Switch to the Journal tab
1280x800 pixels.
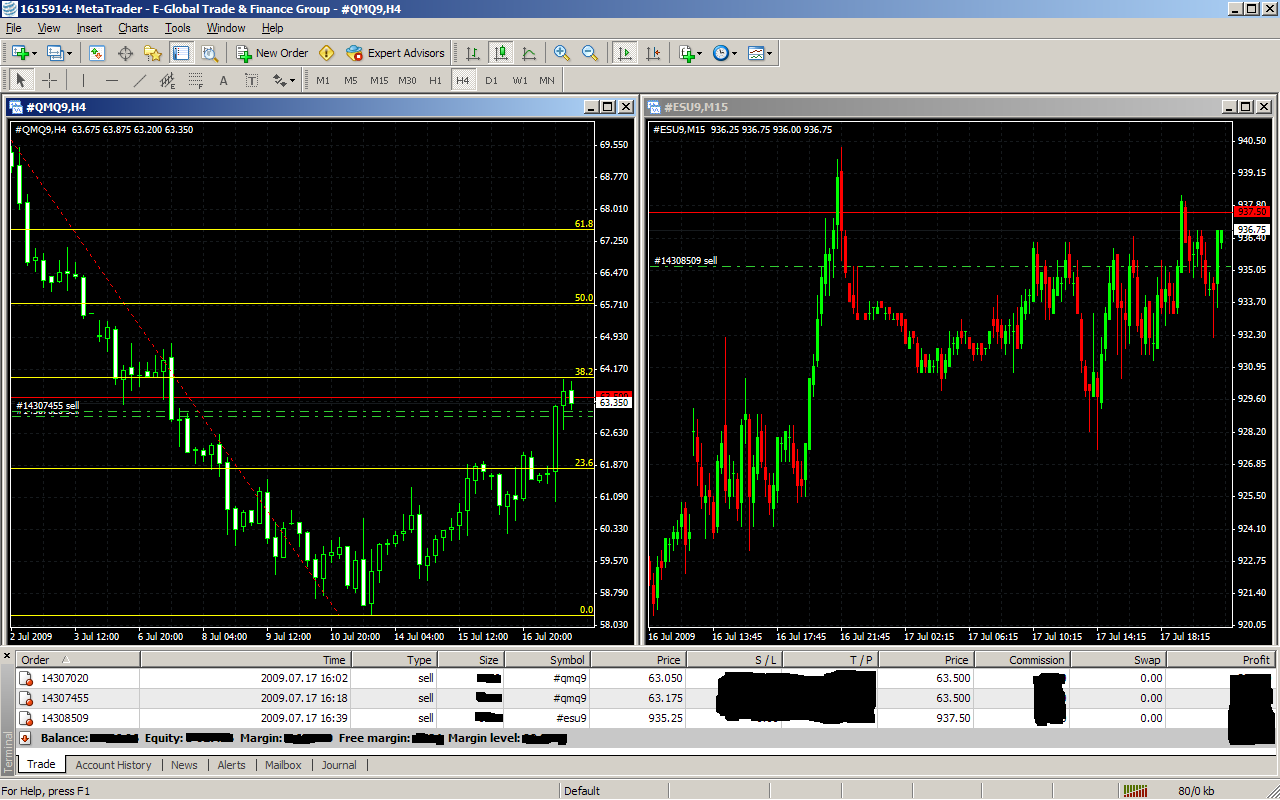[x=339, y=765]
